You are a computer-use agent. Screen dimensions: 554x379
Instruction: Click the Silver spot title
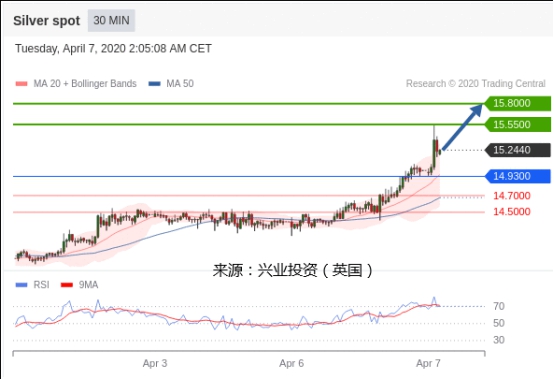[47, 21]
